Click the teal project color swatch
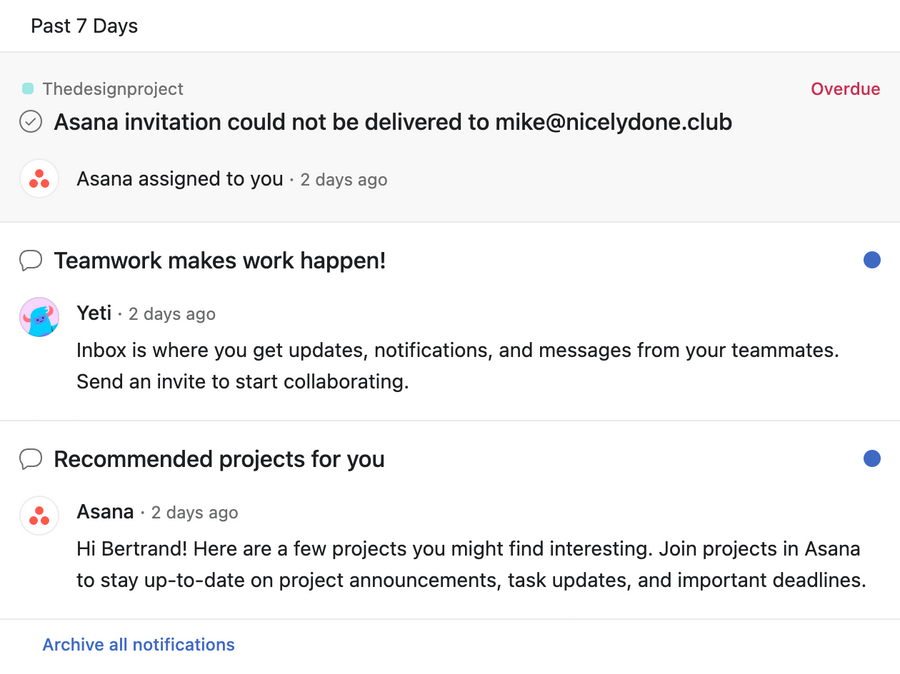Image resolution: width=900 pixels, height=674 pixels. [x=31, y=88]
